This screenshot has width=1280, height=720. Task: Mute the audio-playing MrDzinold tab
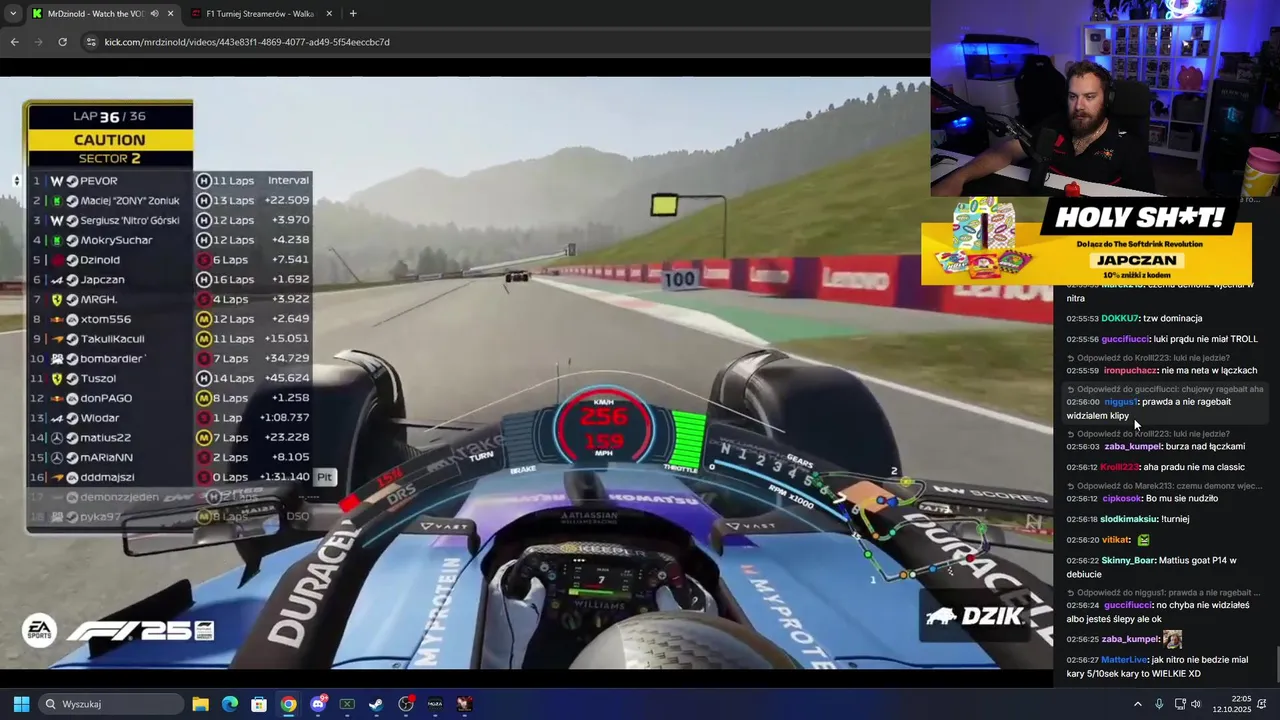(154, 14)
